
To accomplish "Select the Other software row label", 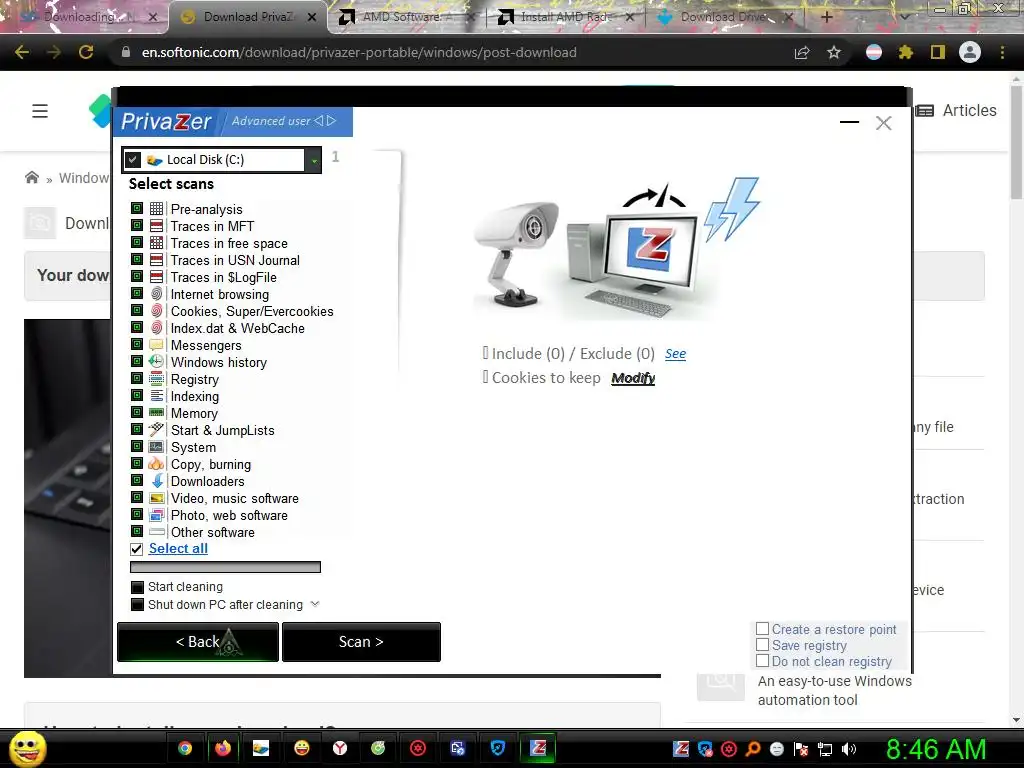I will (213, 532).
